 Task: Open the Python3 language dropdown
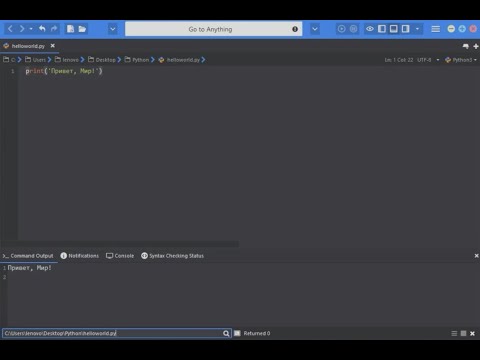pos(461,60)
